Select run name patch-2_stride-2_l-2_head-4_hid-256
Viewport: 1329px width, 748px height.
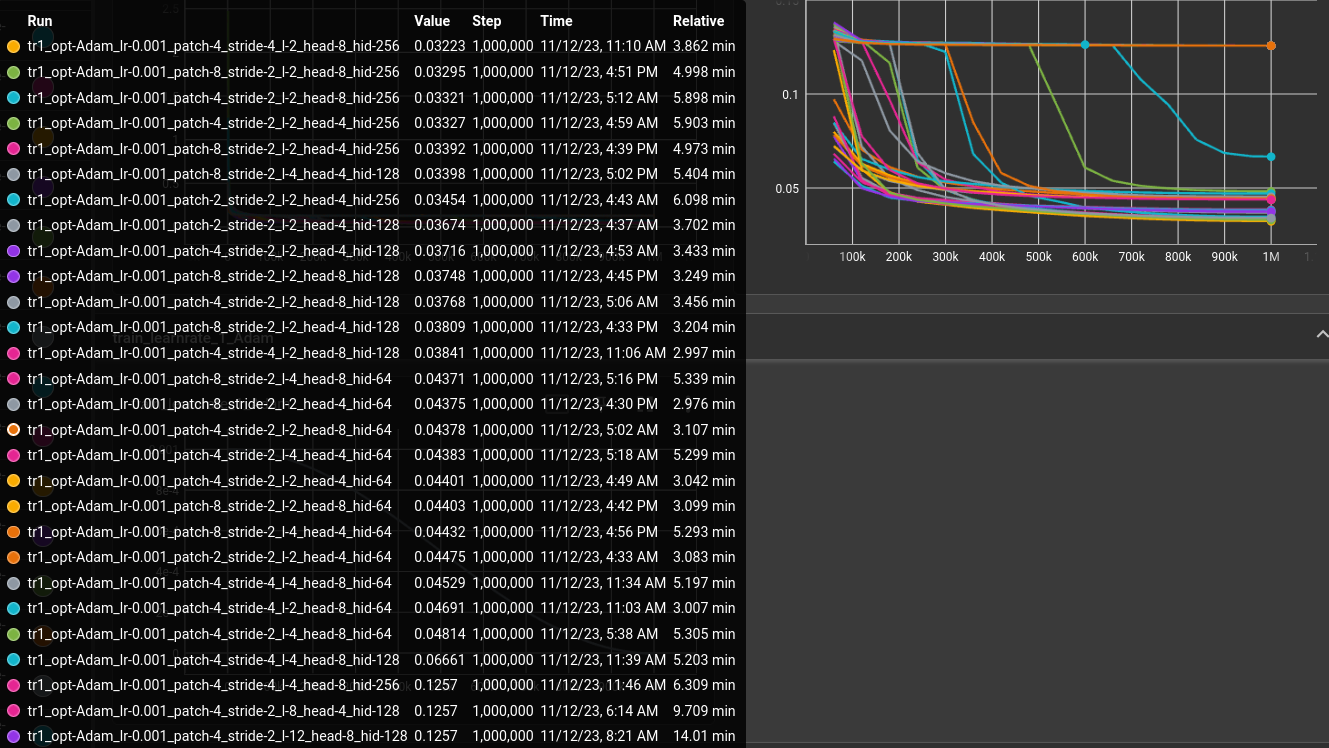[x=213, y=200]
